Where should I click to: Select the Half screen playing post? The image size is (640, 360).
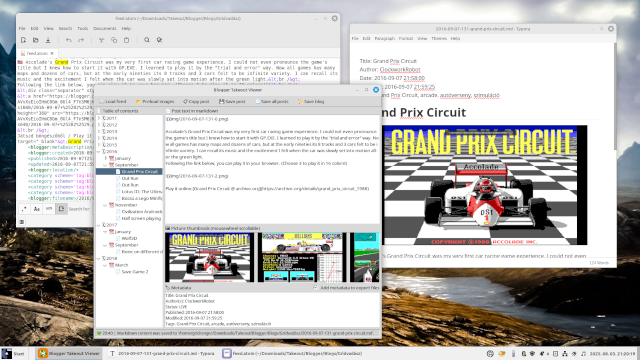point(139,218)
